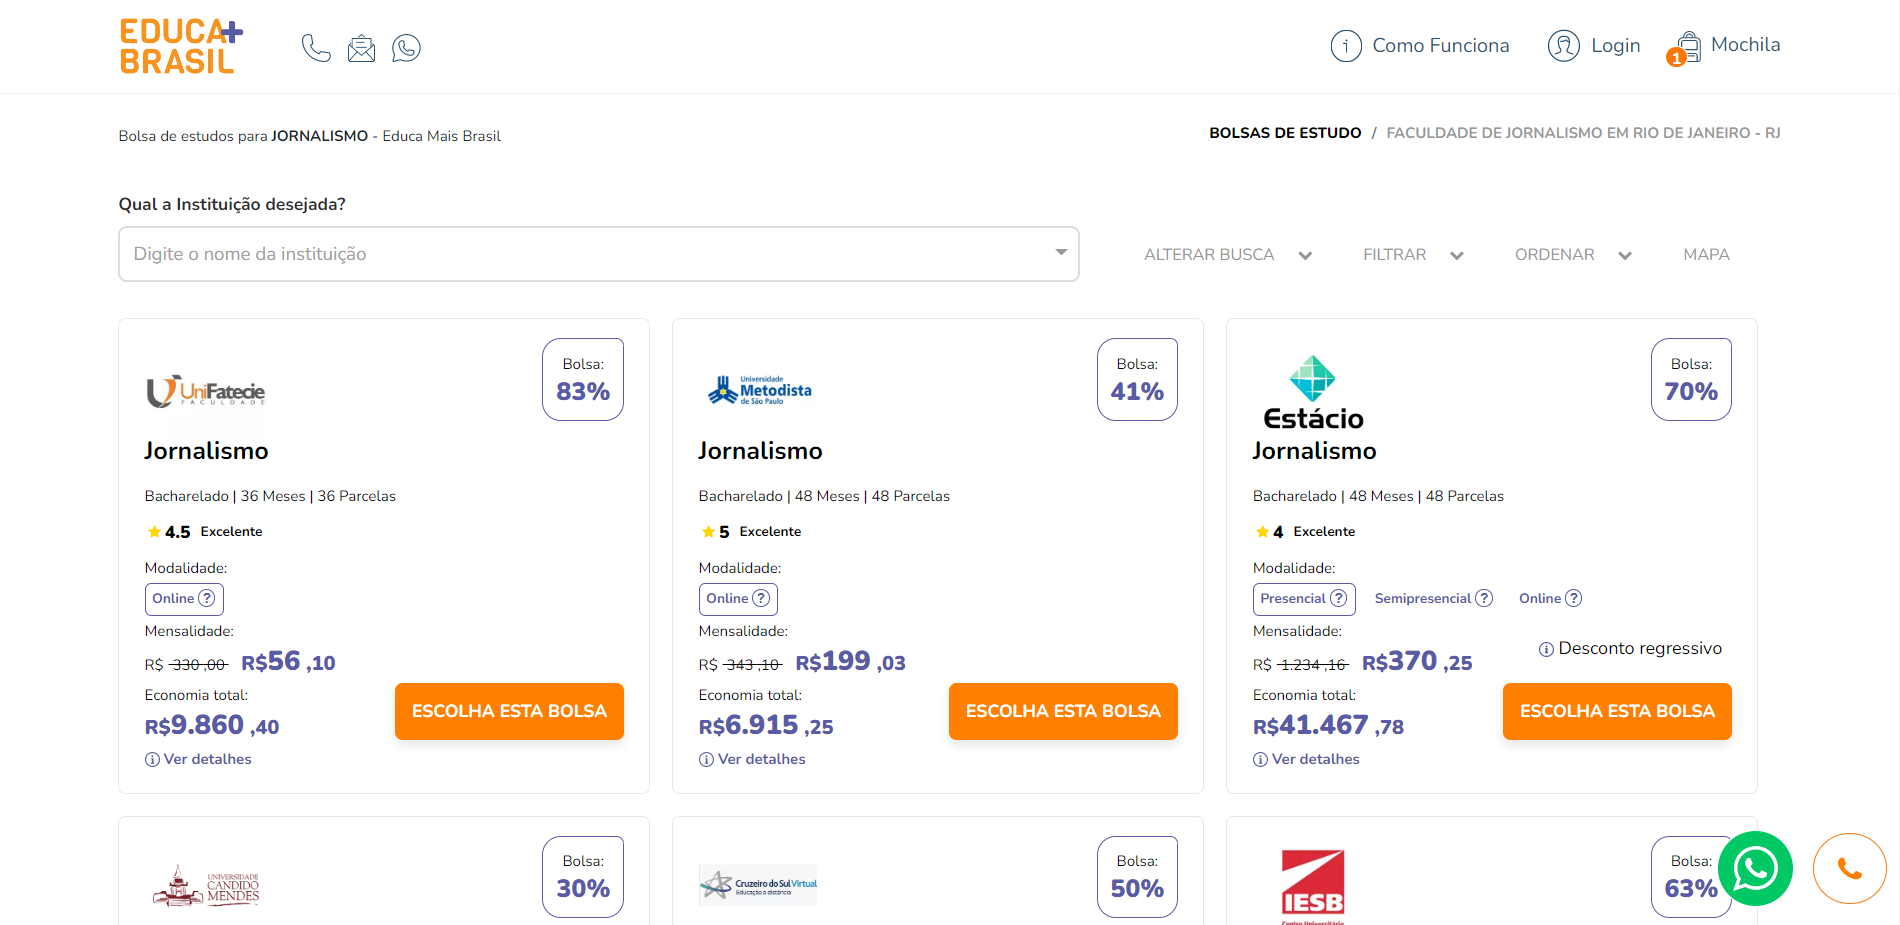Viewport: 1900px width, 925px height.
Task: Select Online modality on the Estácio card
Action: (1550, 599)
